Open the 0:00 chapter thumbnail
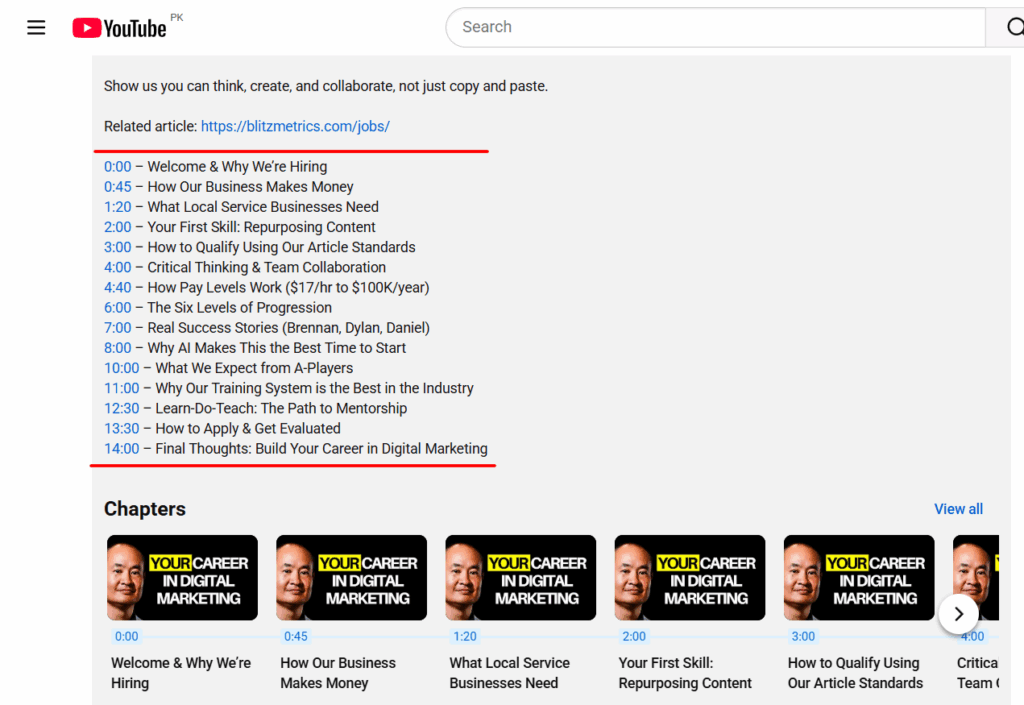The width and height of the screenshot is (1024, 705). pyautogui.click(x=182, y=578)
